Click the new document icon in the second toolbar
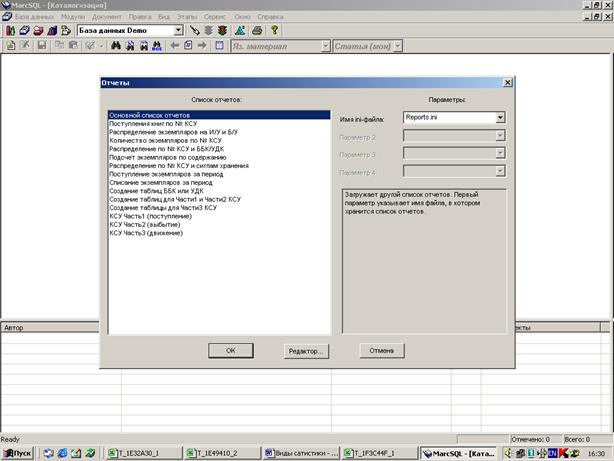Viewport: 614px width, 461px height. click(x=10, y=46)
